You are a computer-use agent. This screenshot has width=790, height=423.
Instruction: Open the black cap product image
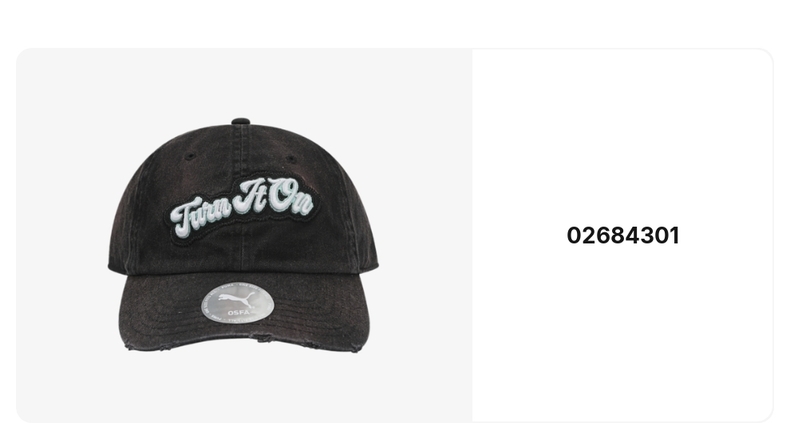click(x=243, y=235)
